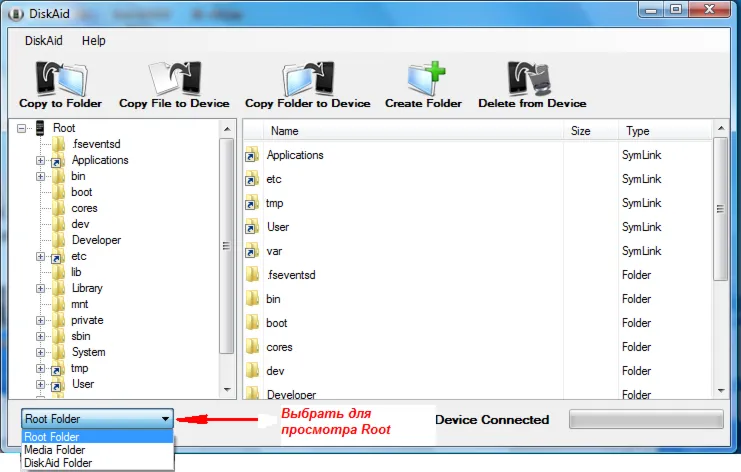The image size is (741, 472).
Task: Click SymLink type cell for etc row
Action: tap(641, 179)
